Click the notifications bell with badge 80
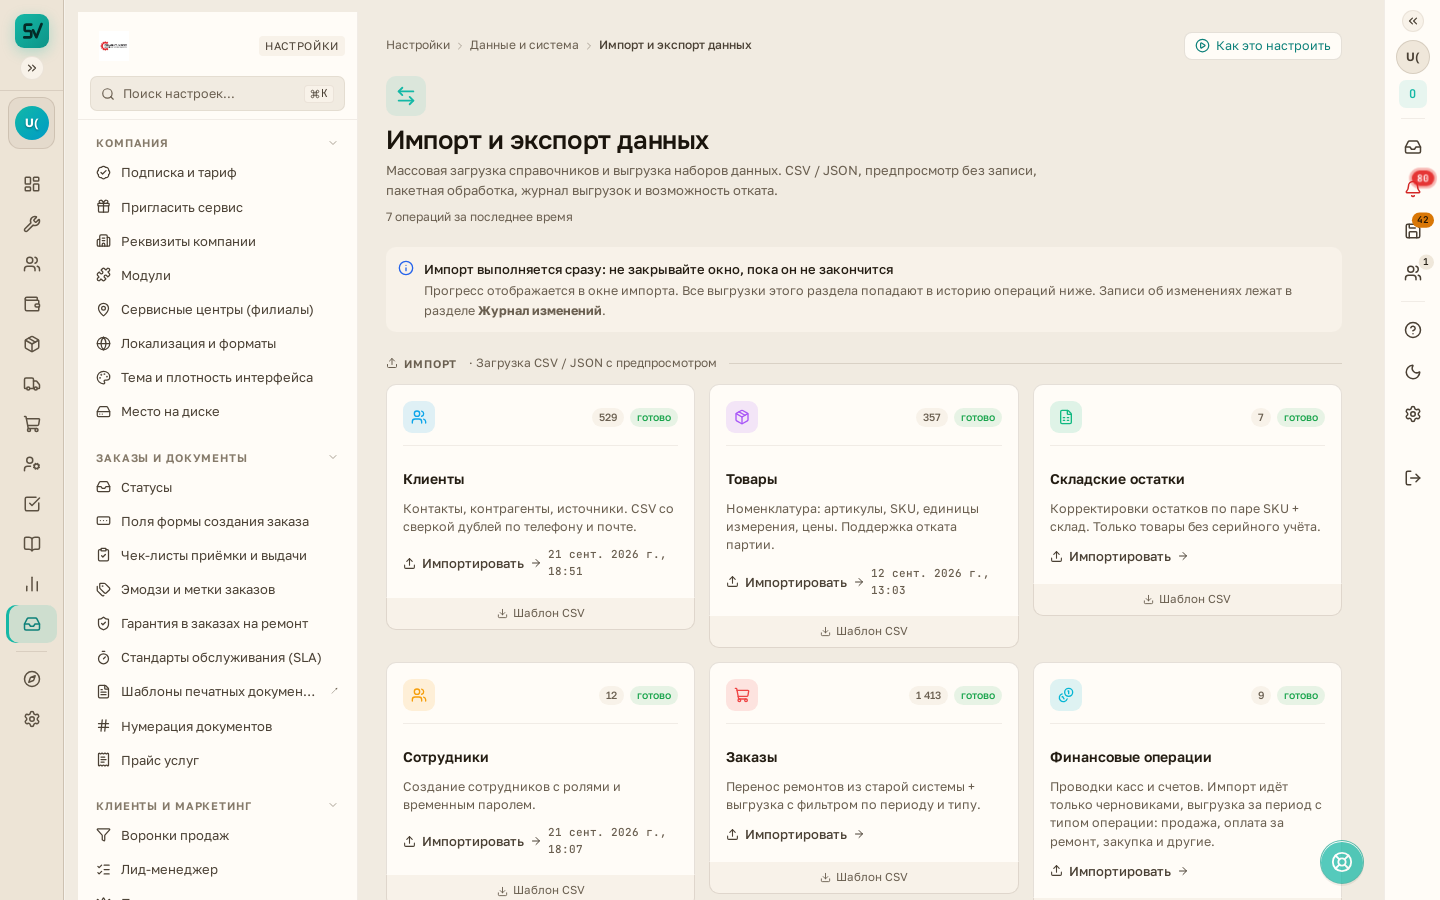The image size is (1440, 900). point(1413,188)
